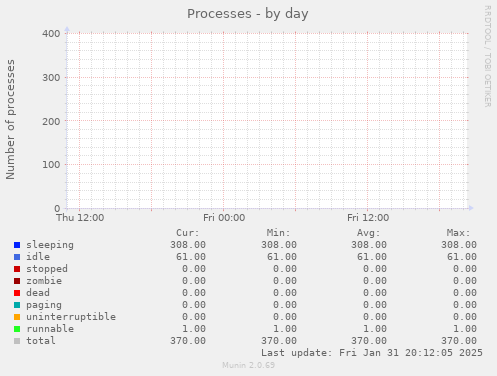Click the sleeping Max value 308.00
Viewport: 497px width, 376px height.
pyautogui.click(x=459, y=245)
